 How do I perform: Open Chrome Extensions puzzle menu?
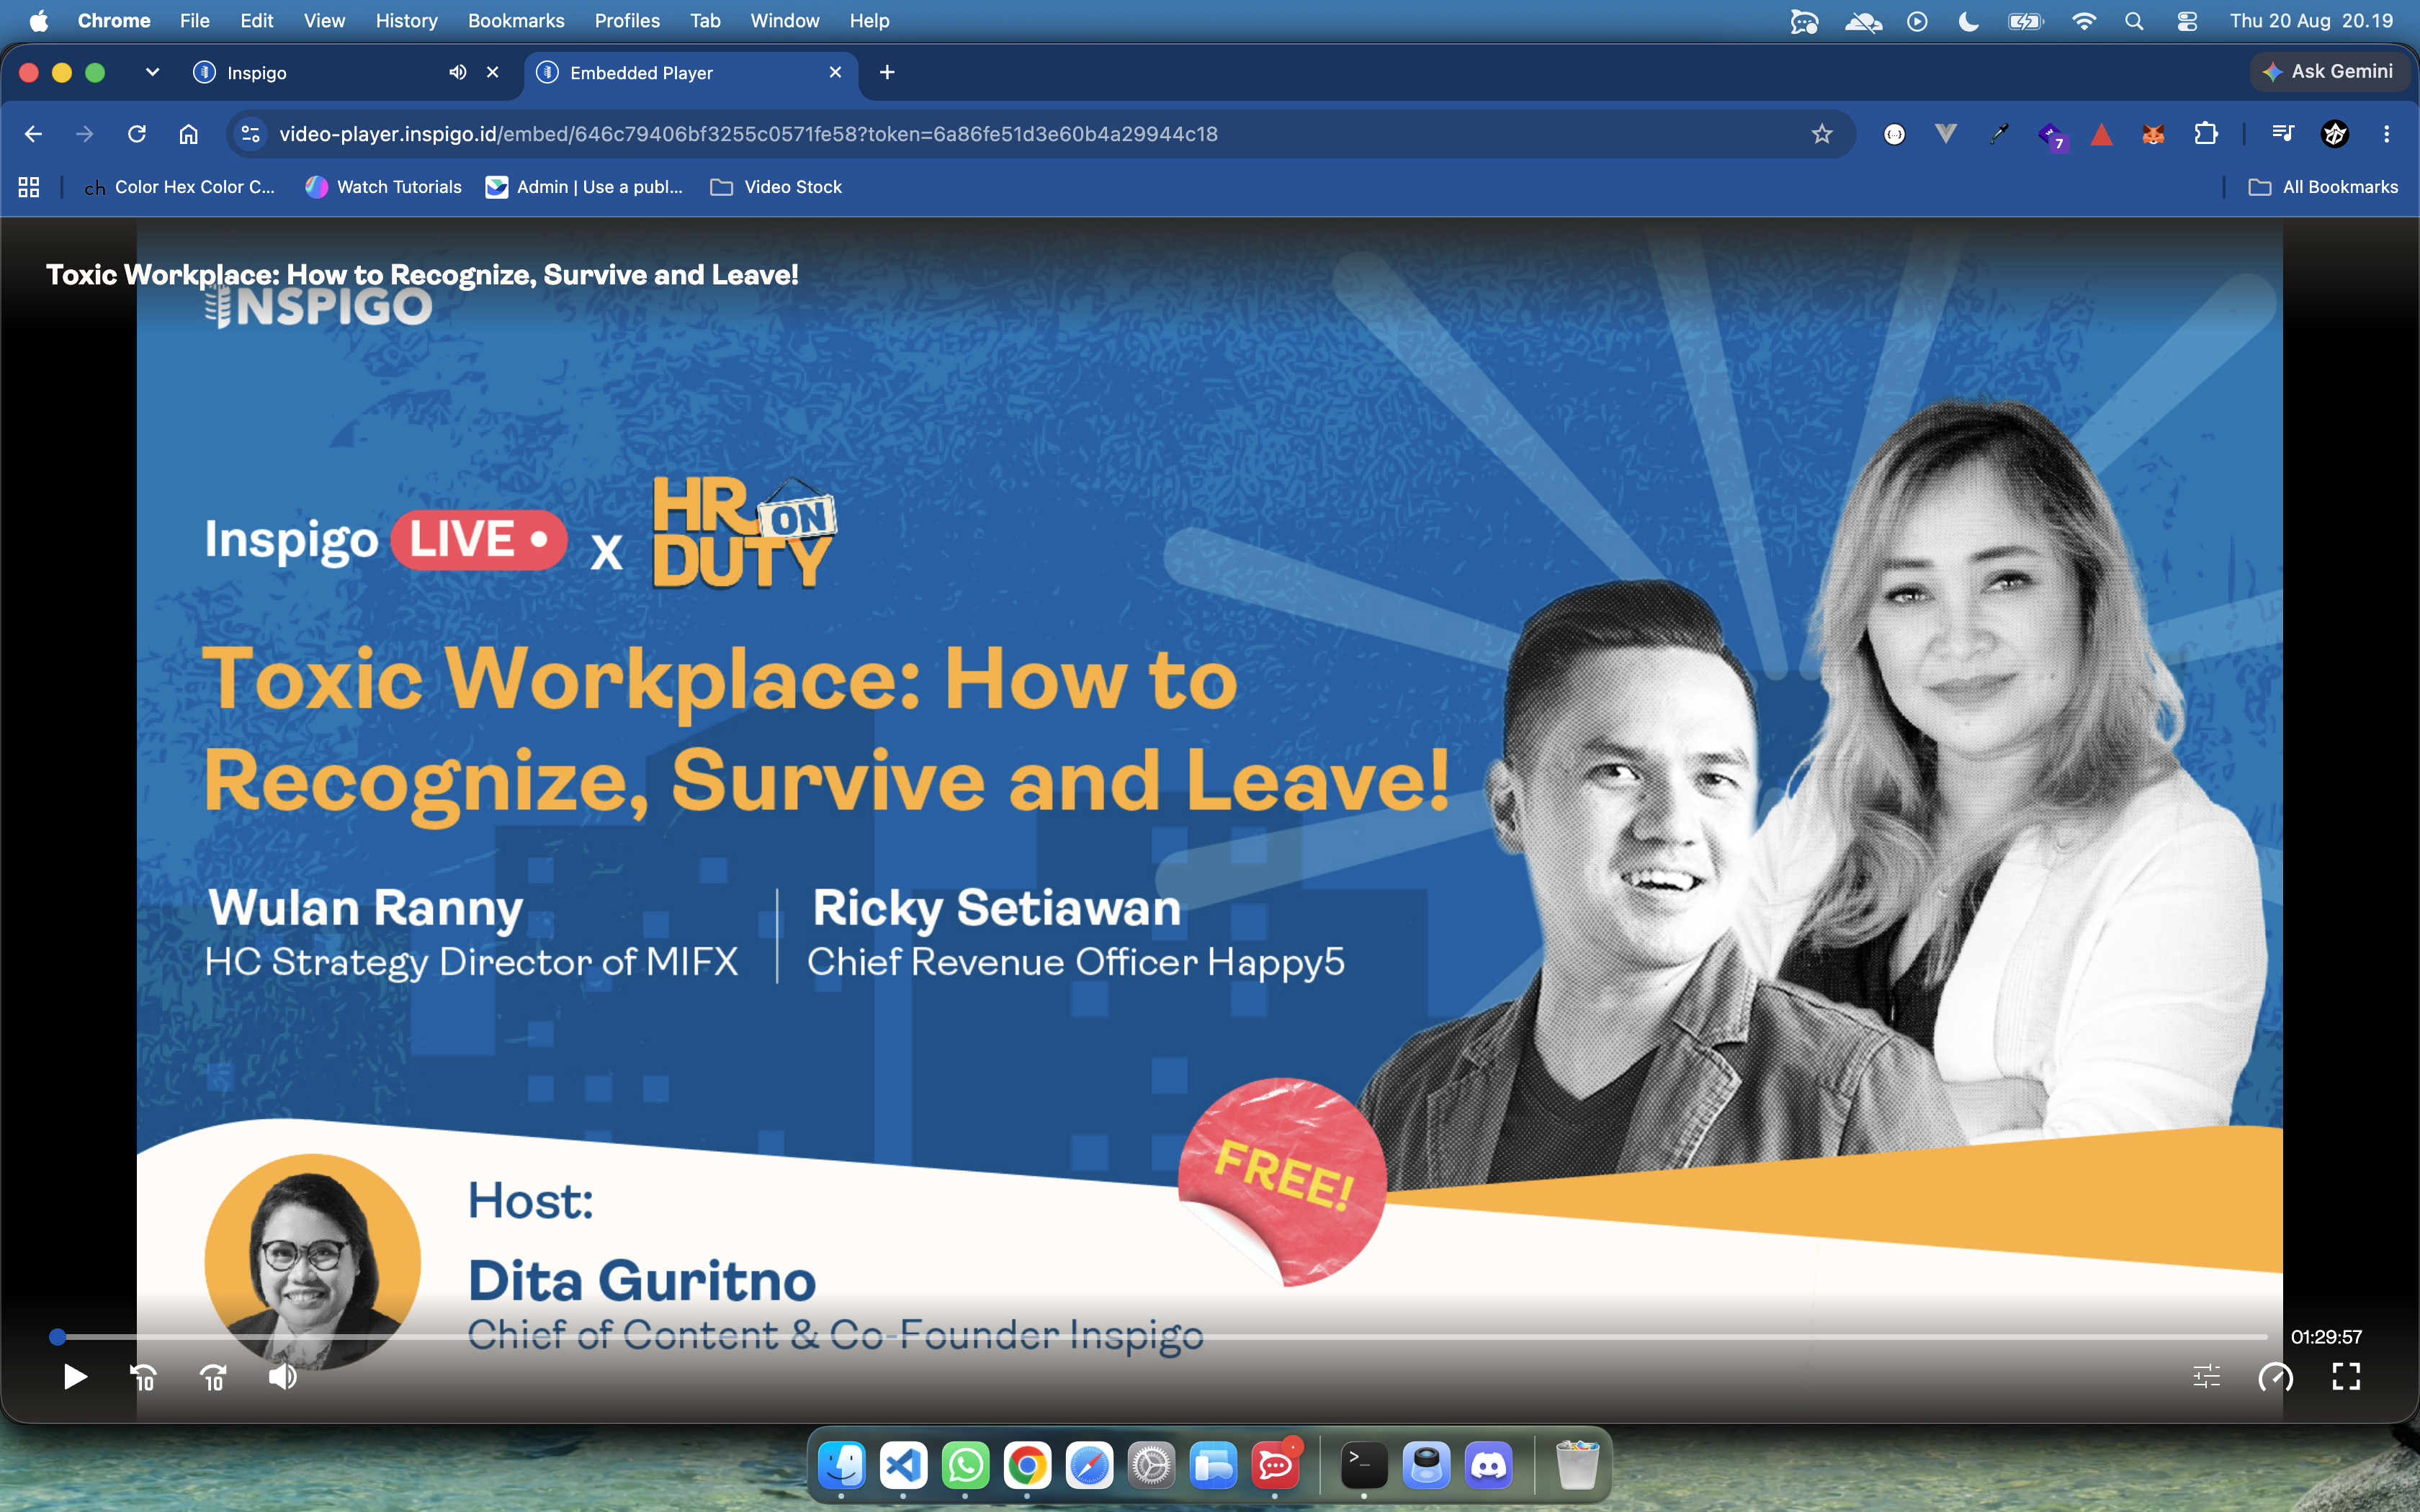[x=2206, y=134]
